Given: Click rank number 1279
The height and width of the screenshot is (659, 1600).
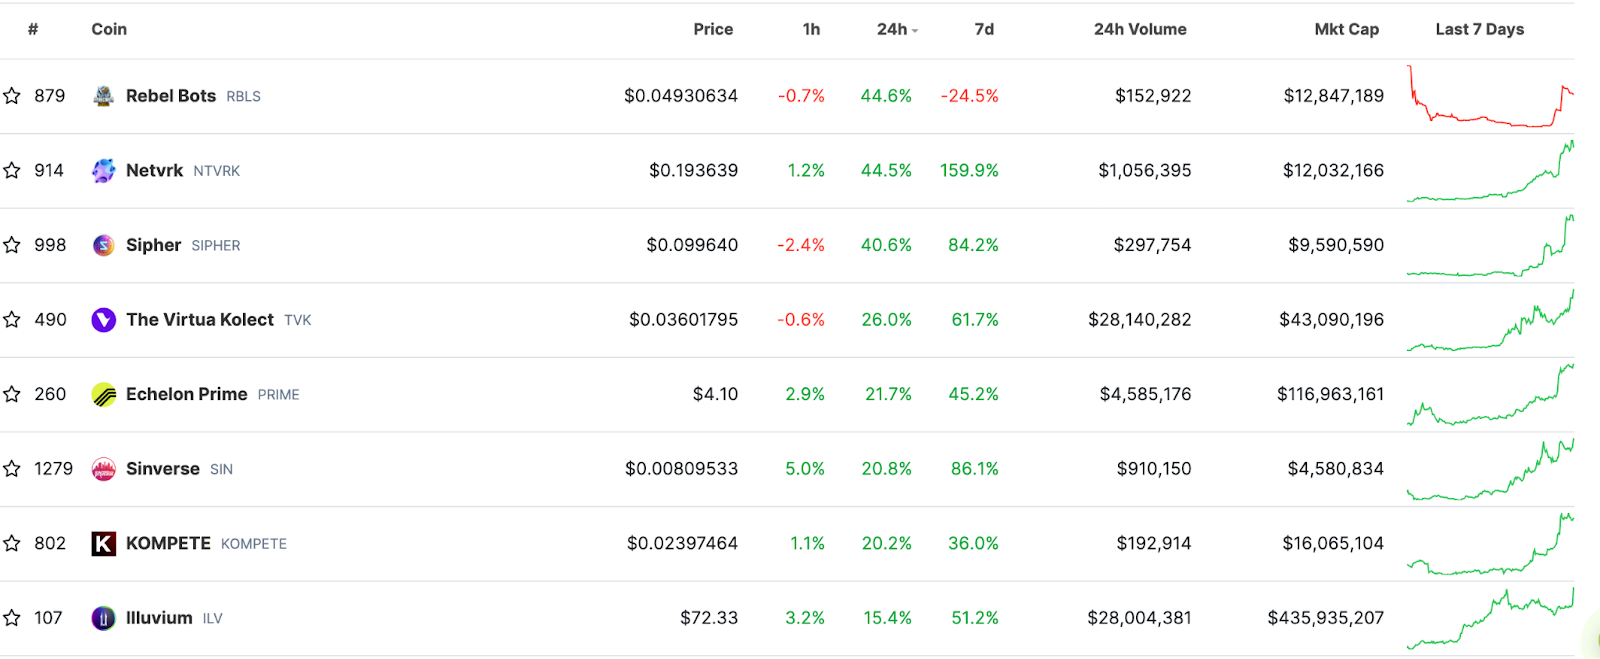Looking at the screenshot, I should (53, 469).
